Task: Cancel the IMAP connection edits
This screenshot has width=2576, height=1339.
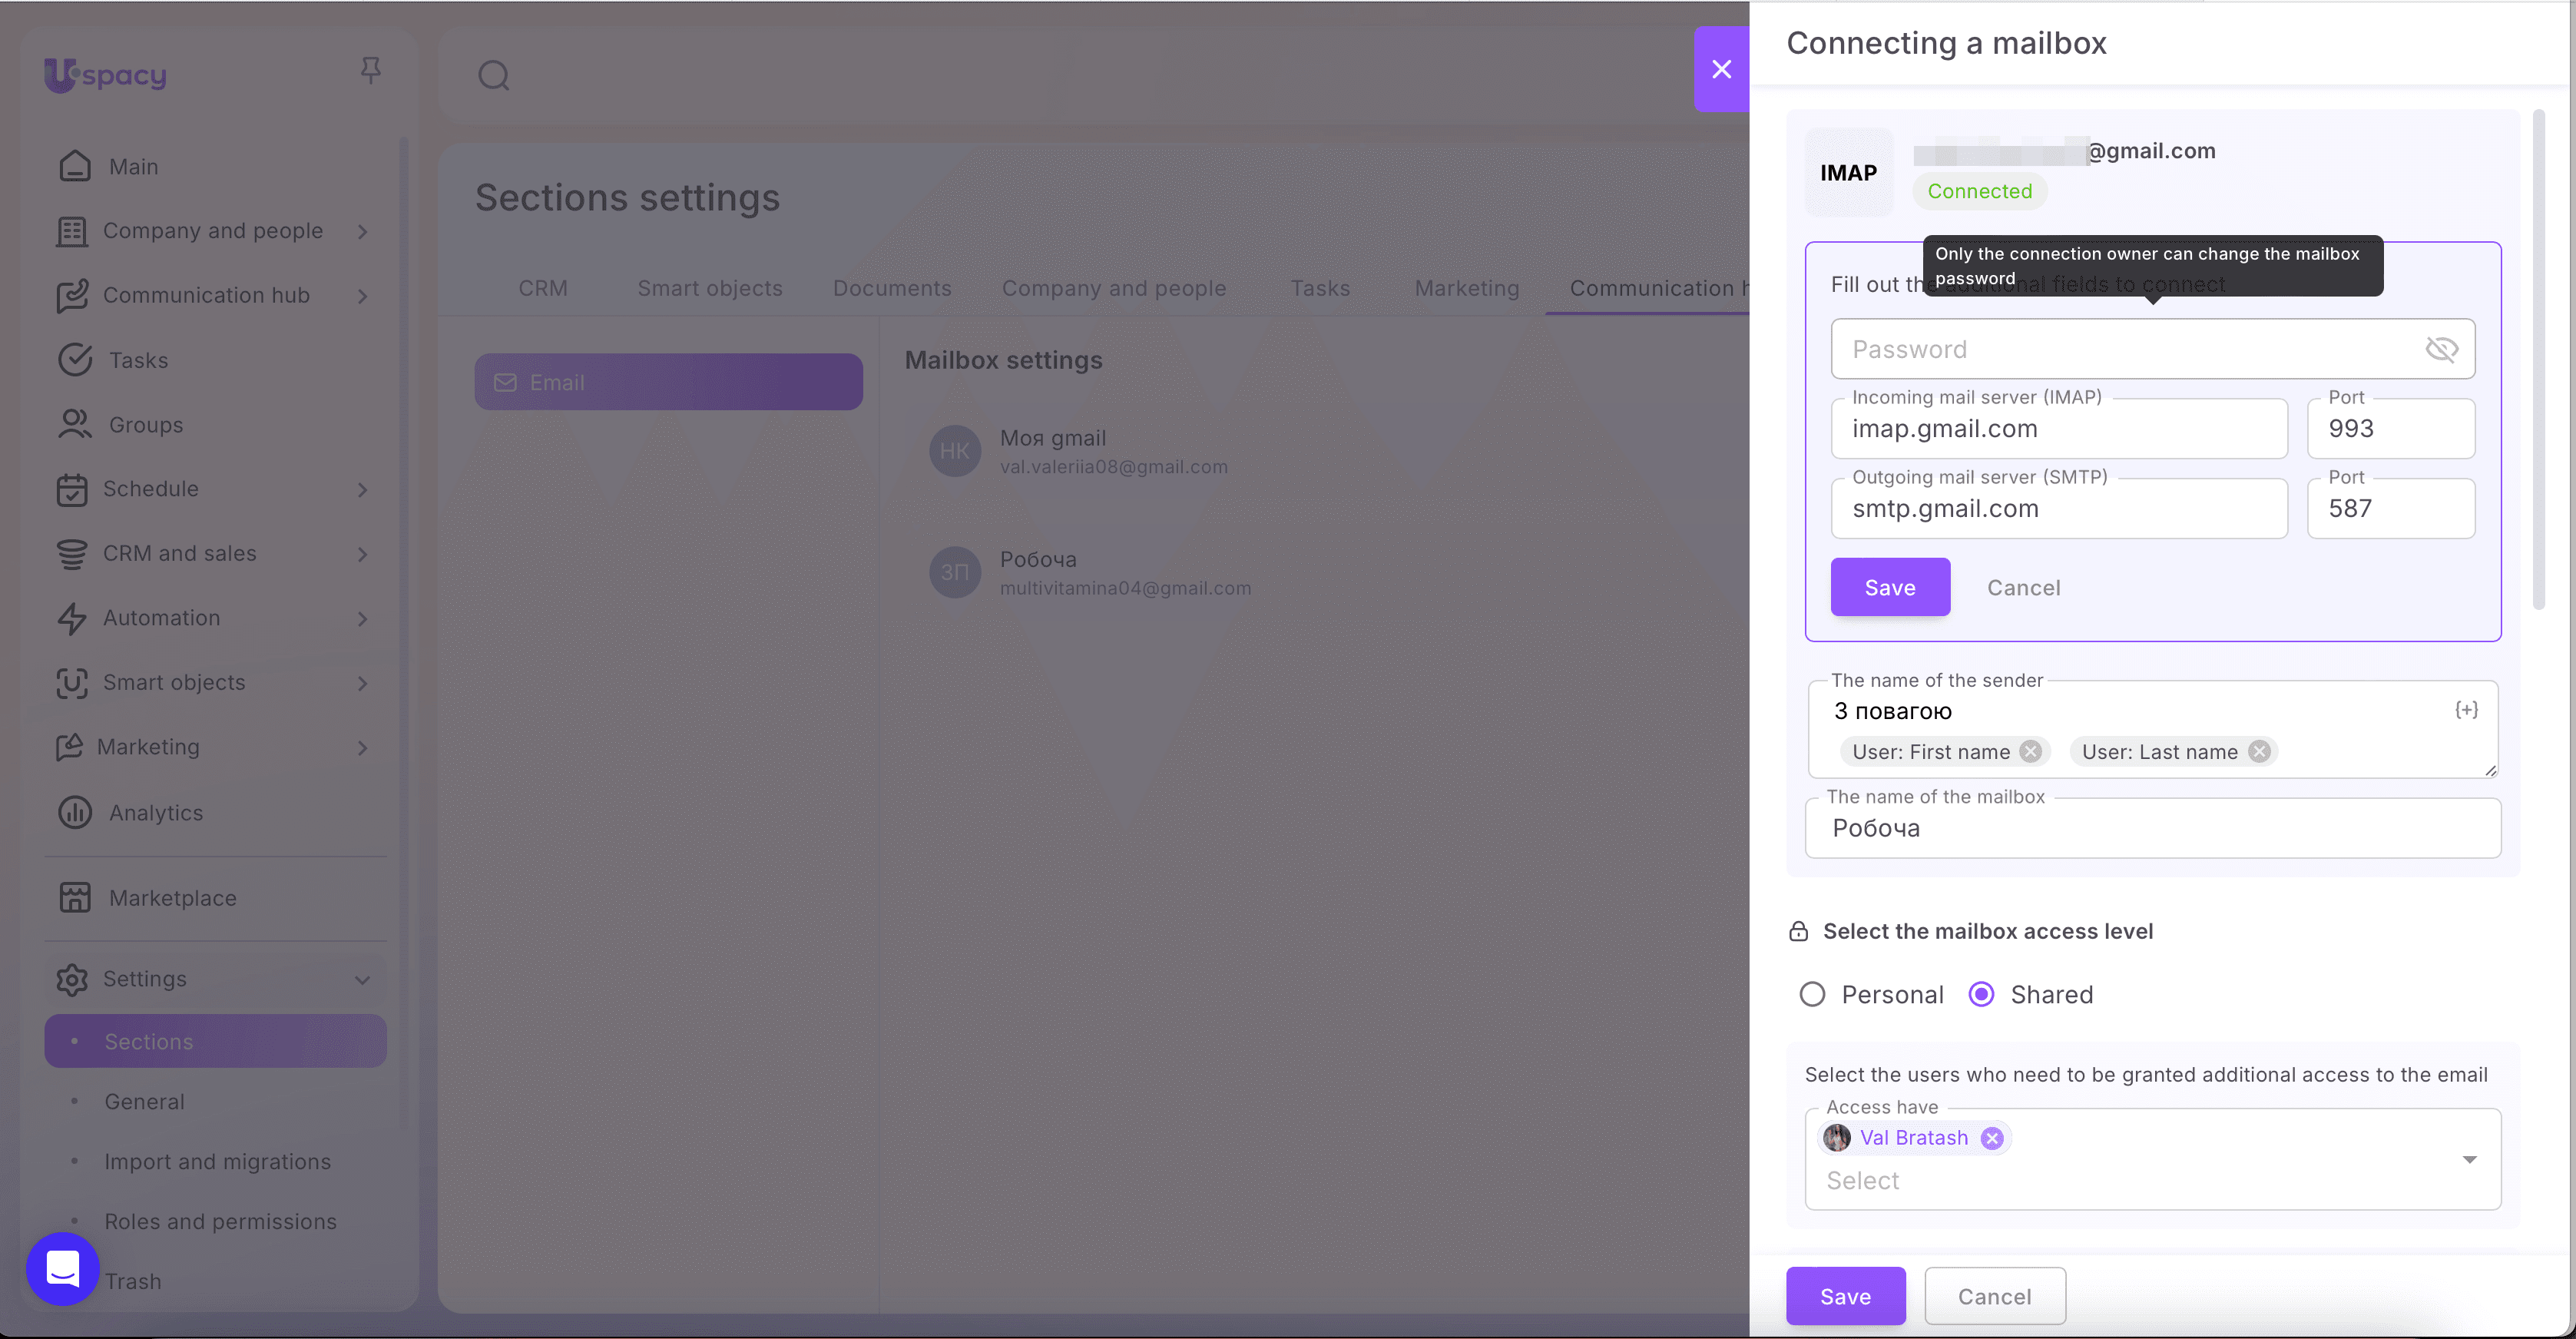Action: tap(2023, 587)
